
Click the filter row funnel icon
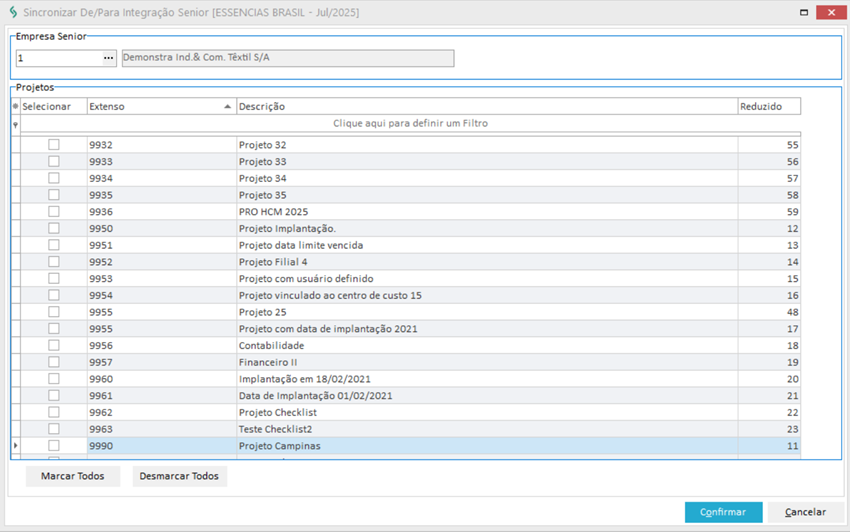(16, 125)
